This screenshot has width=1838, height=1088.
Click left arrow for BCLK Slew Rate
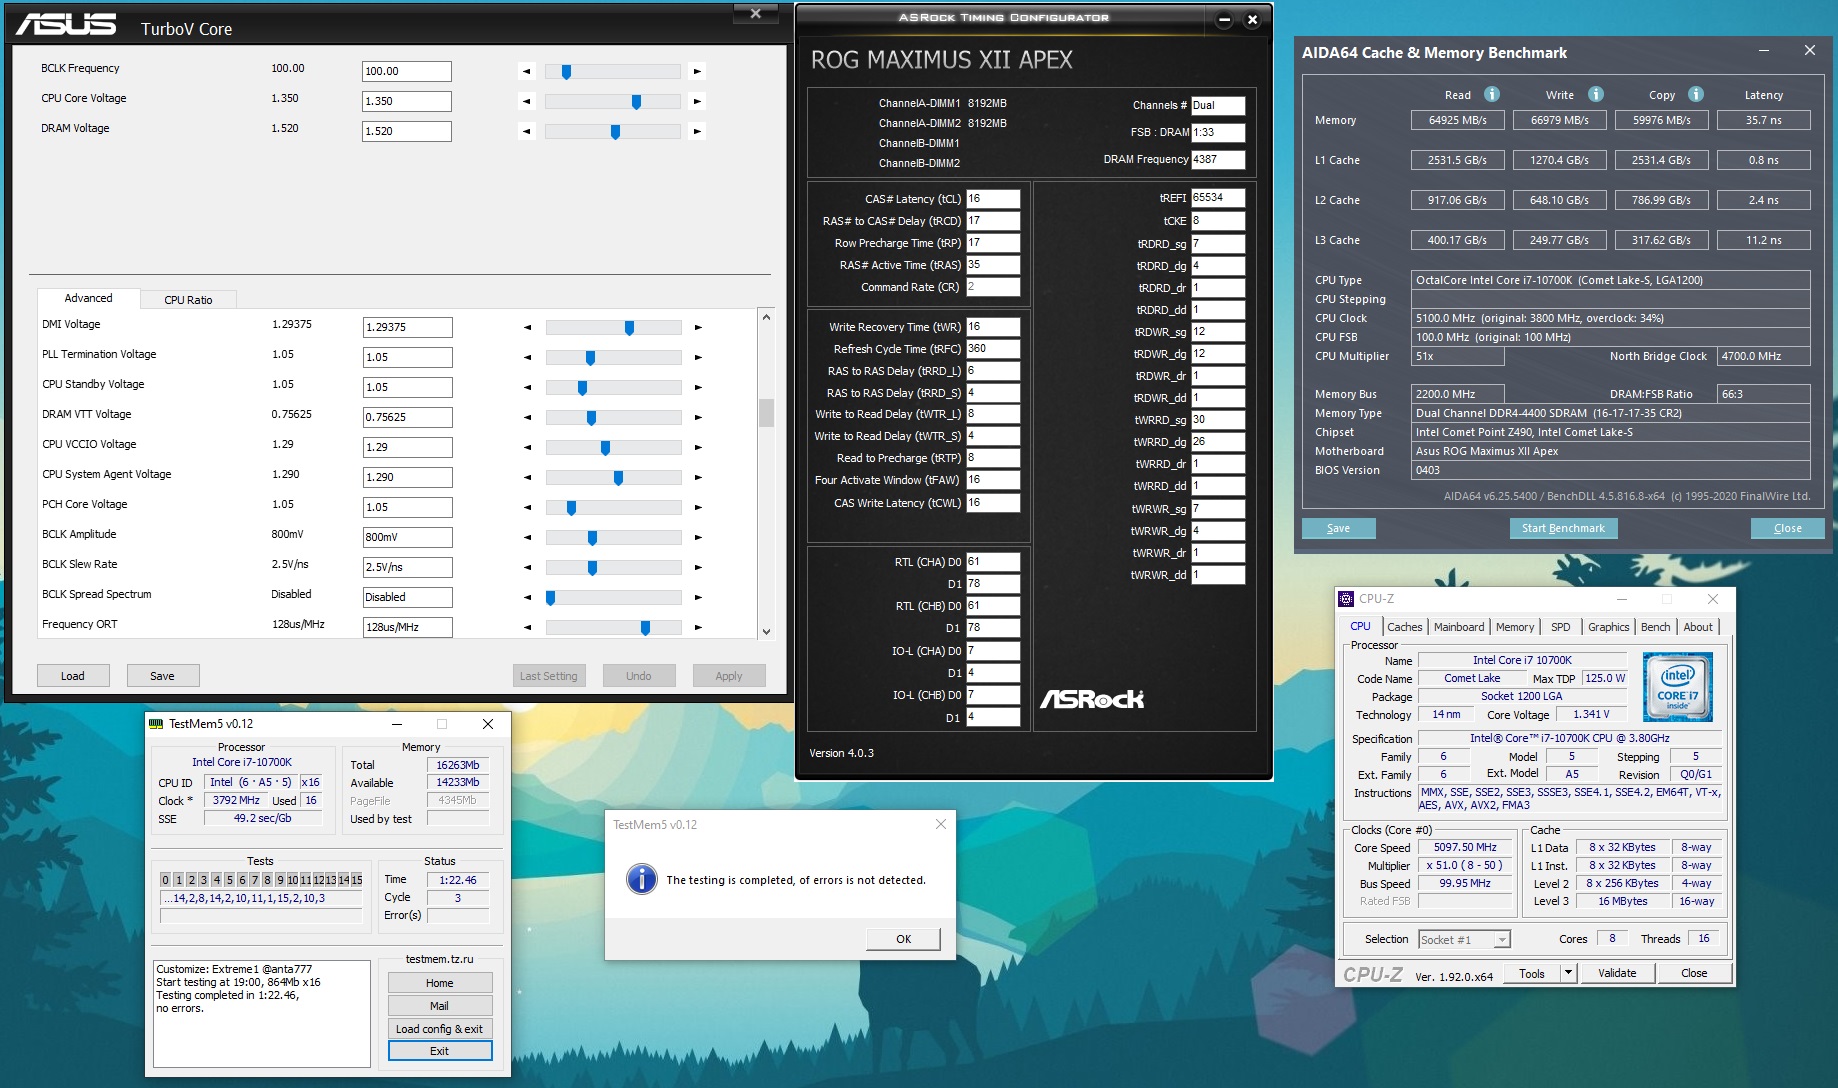pos(527,567)
